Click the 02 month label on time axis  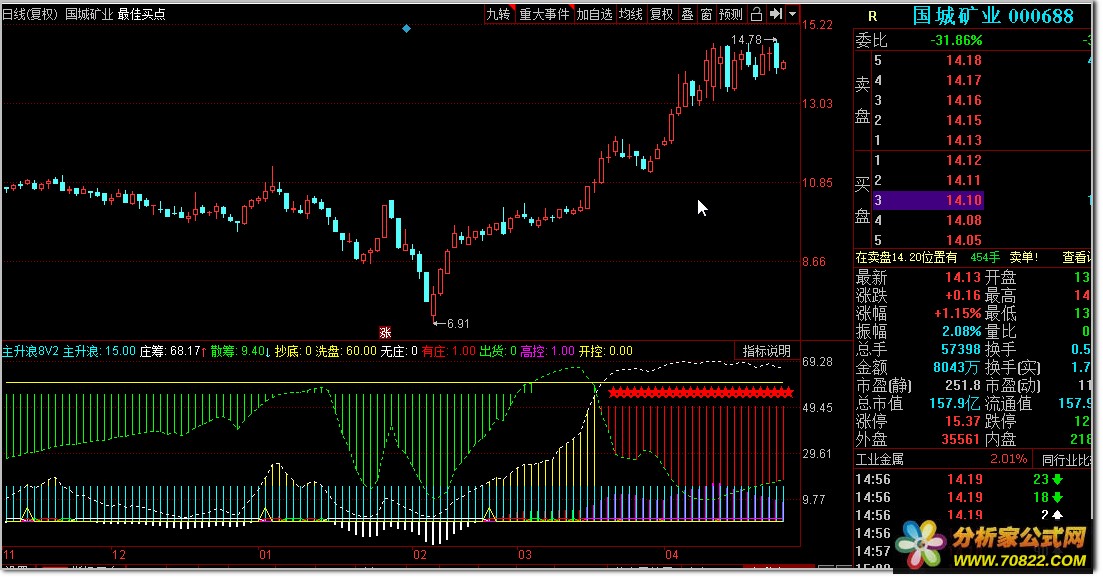click(x=420, y=554)
